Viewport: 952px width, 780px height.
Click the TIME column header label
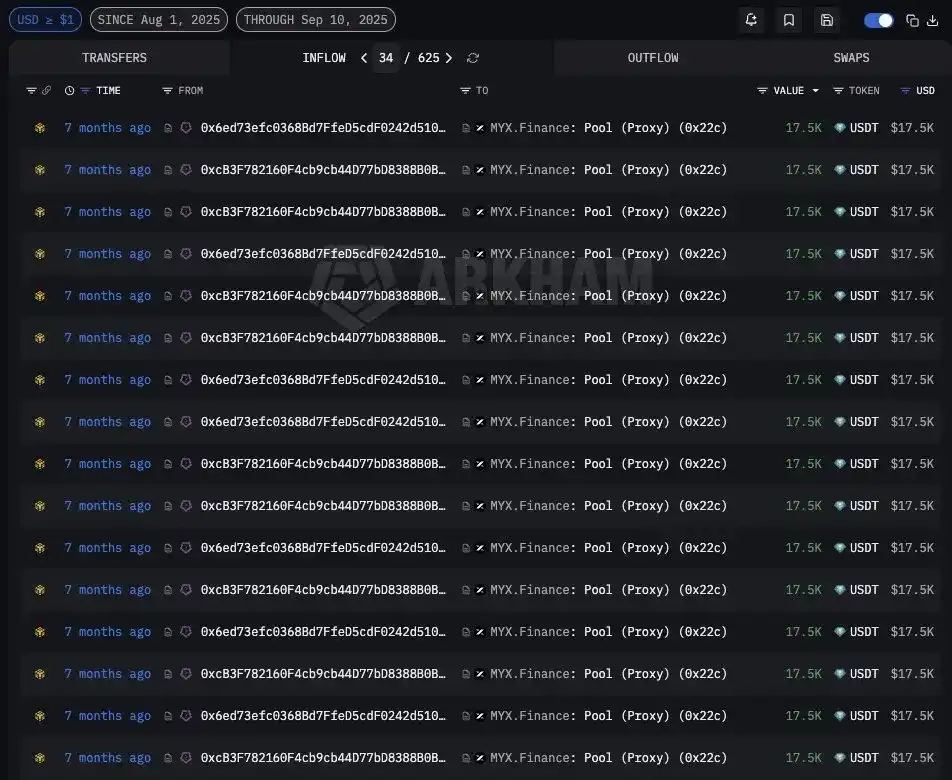pos(108,90)
